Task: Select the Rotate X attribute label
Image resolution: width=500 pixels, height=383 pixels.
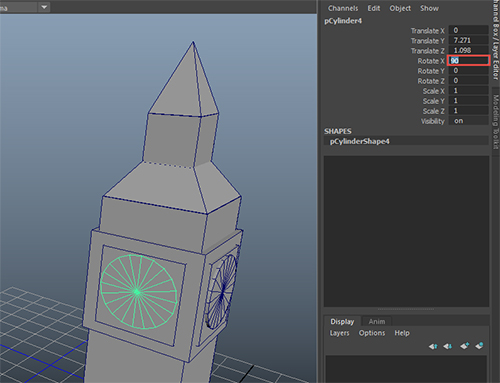Action: [x=431, y=61]
